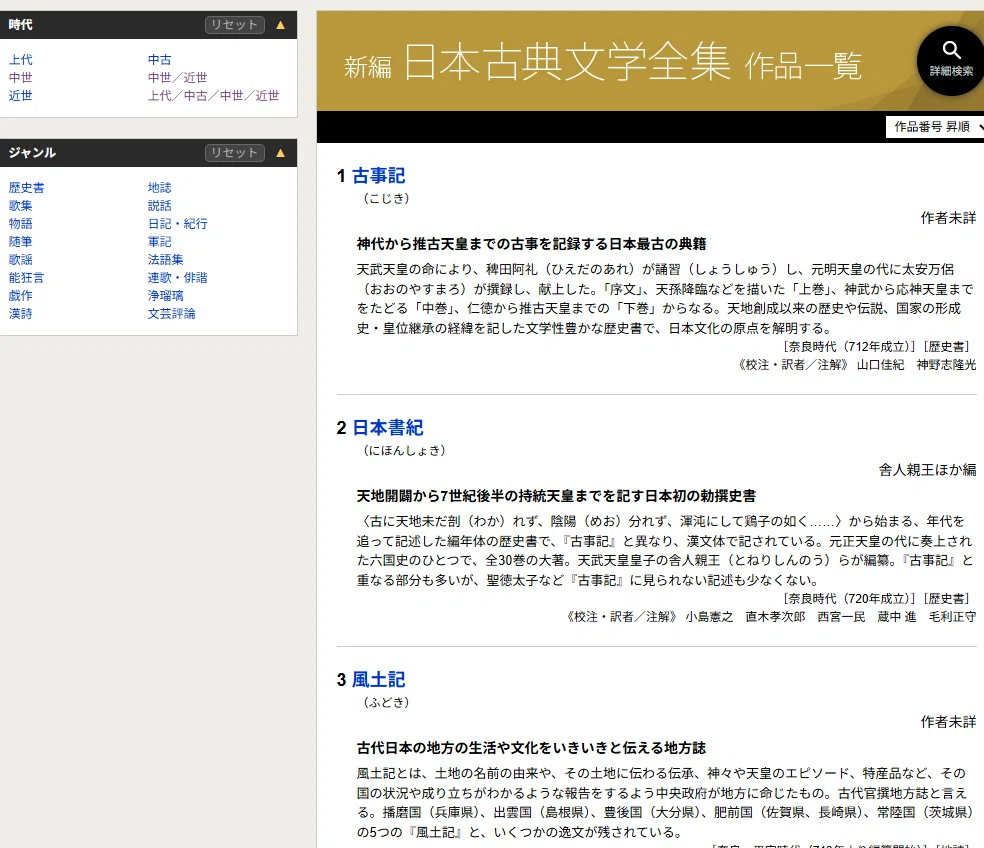Click the reading （こじき）
This screenshot has height=848, width=984.
tap(386, 198)
